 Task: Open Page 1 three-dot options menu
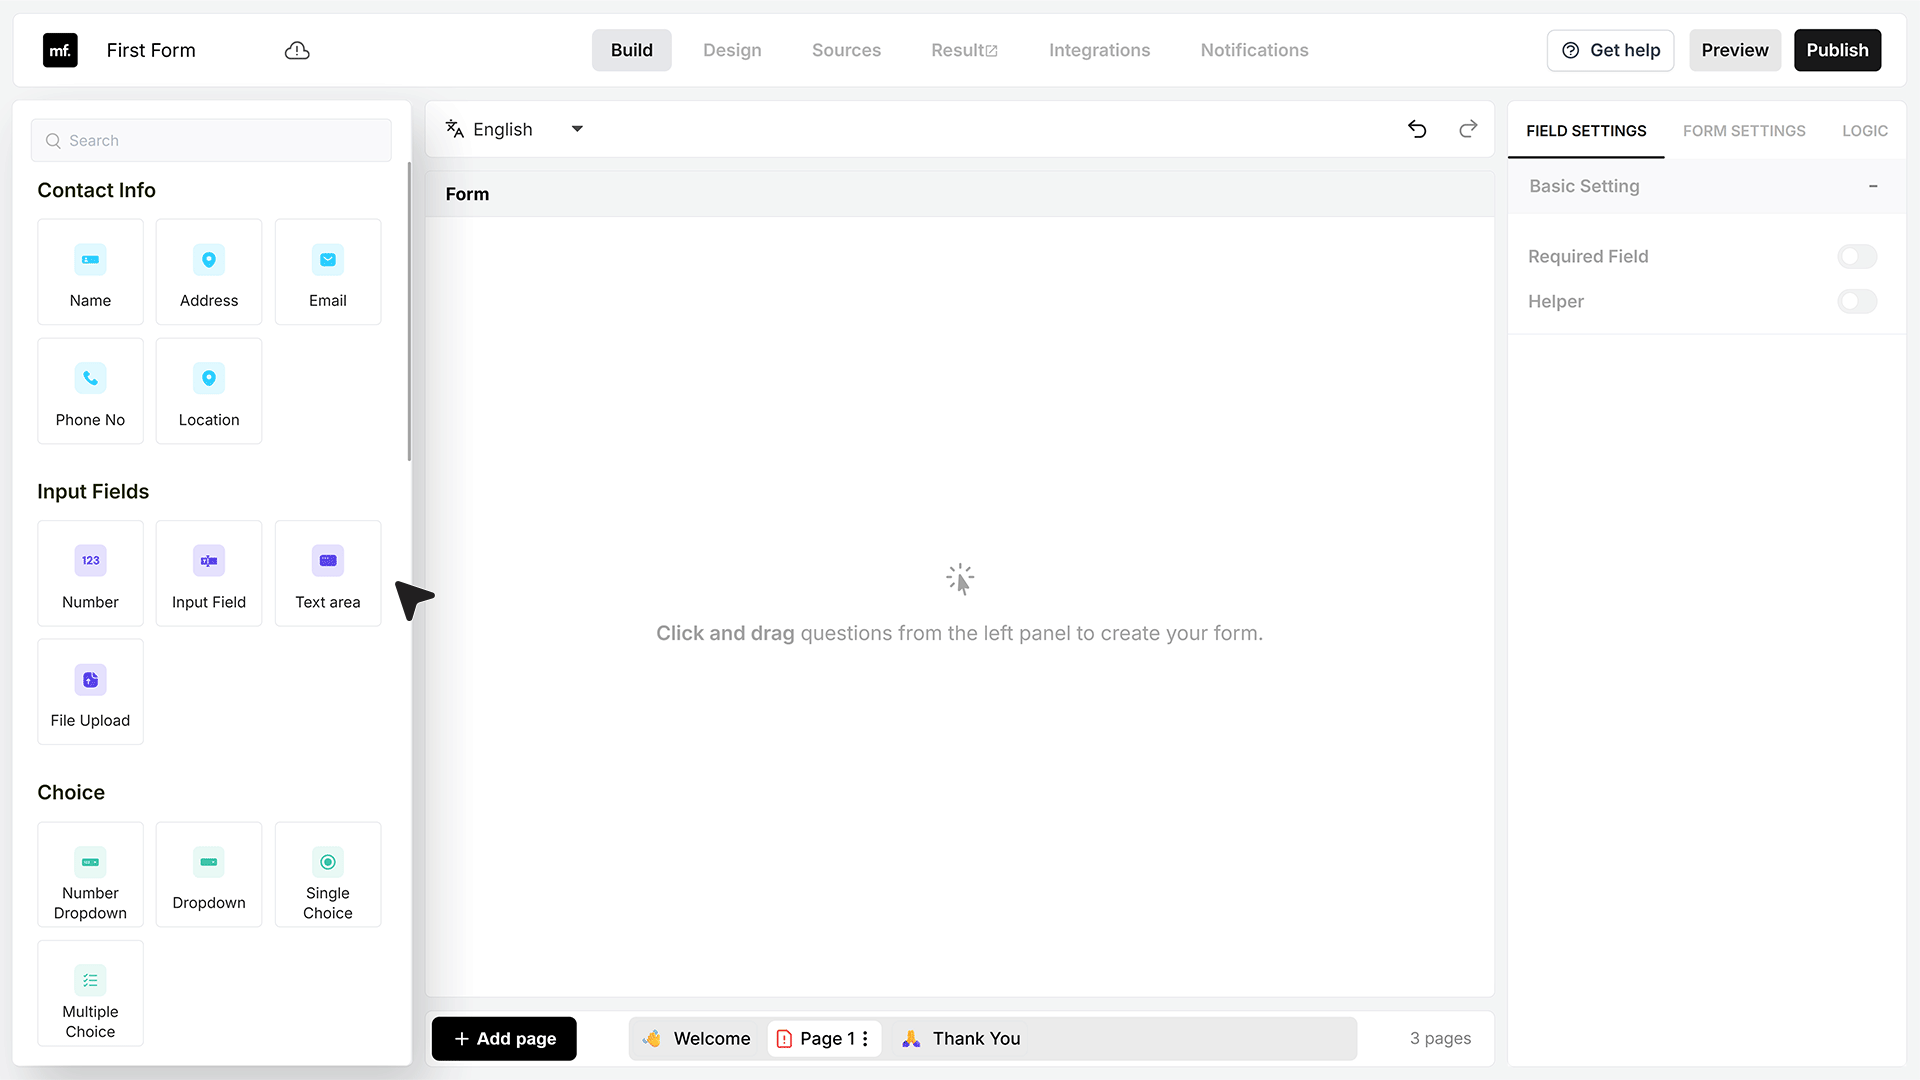point(865,1039)
